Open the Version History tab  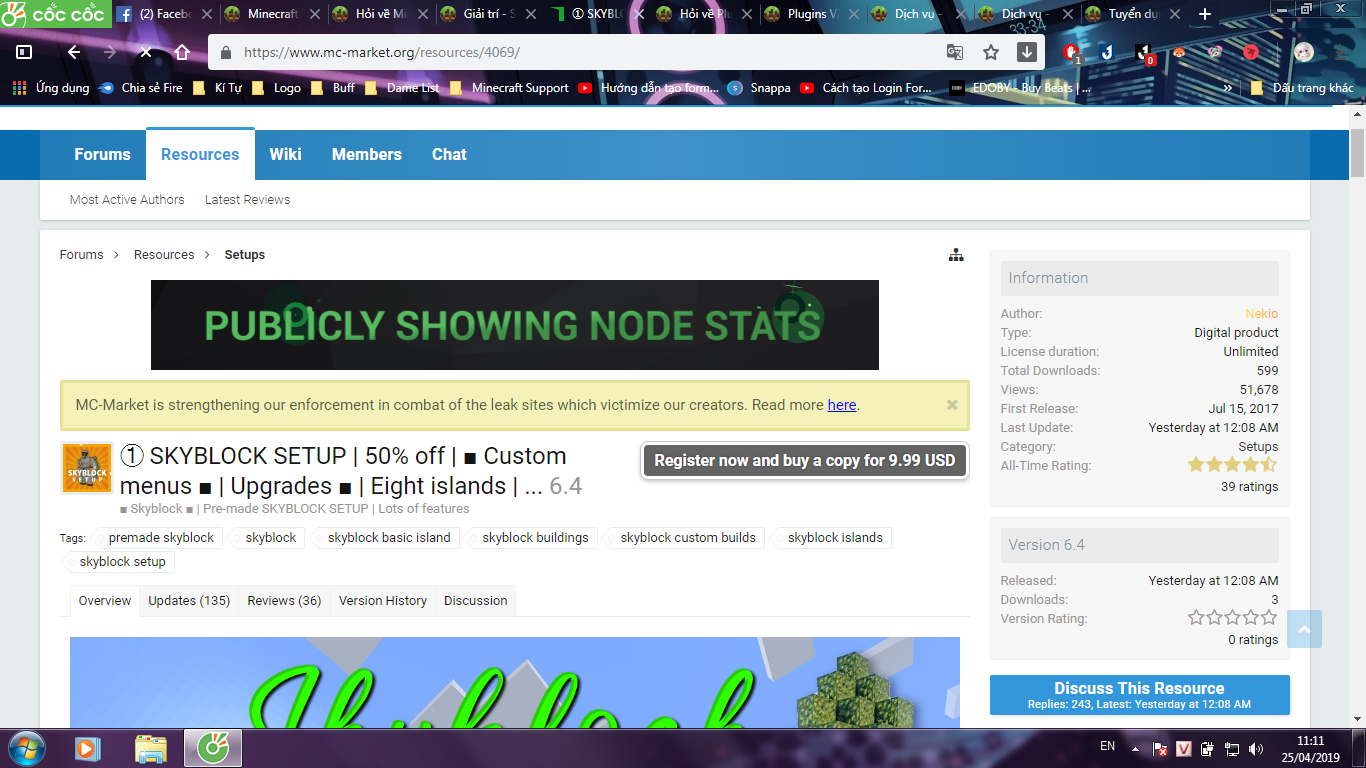383,601
